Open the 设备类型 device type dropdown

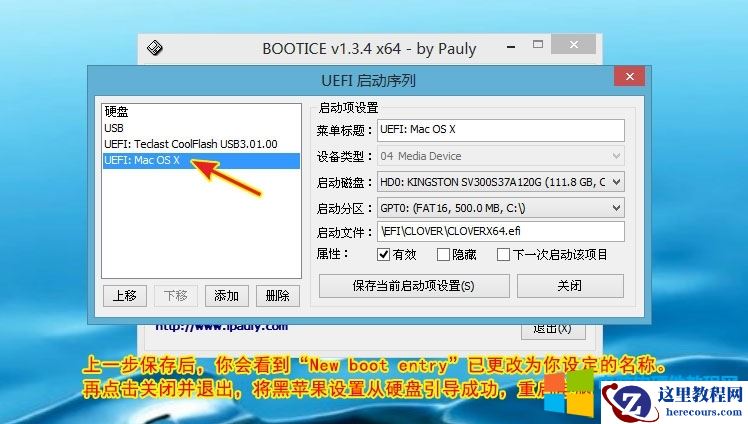point(500,156)
